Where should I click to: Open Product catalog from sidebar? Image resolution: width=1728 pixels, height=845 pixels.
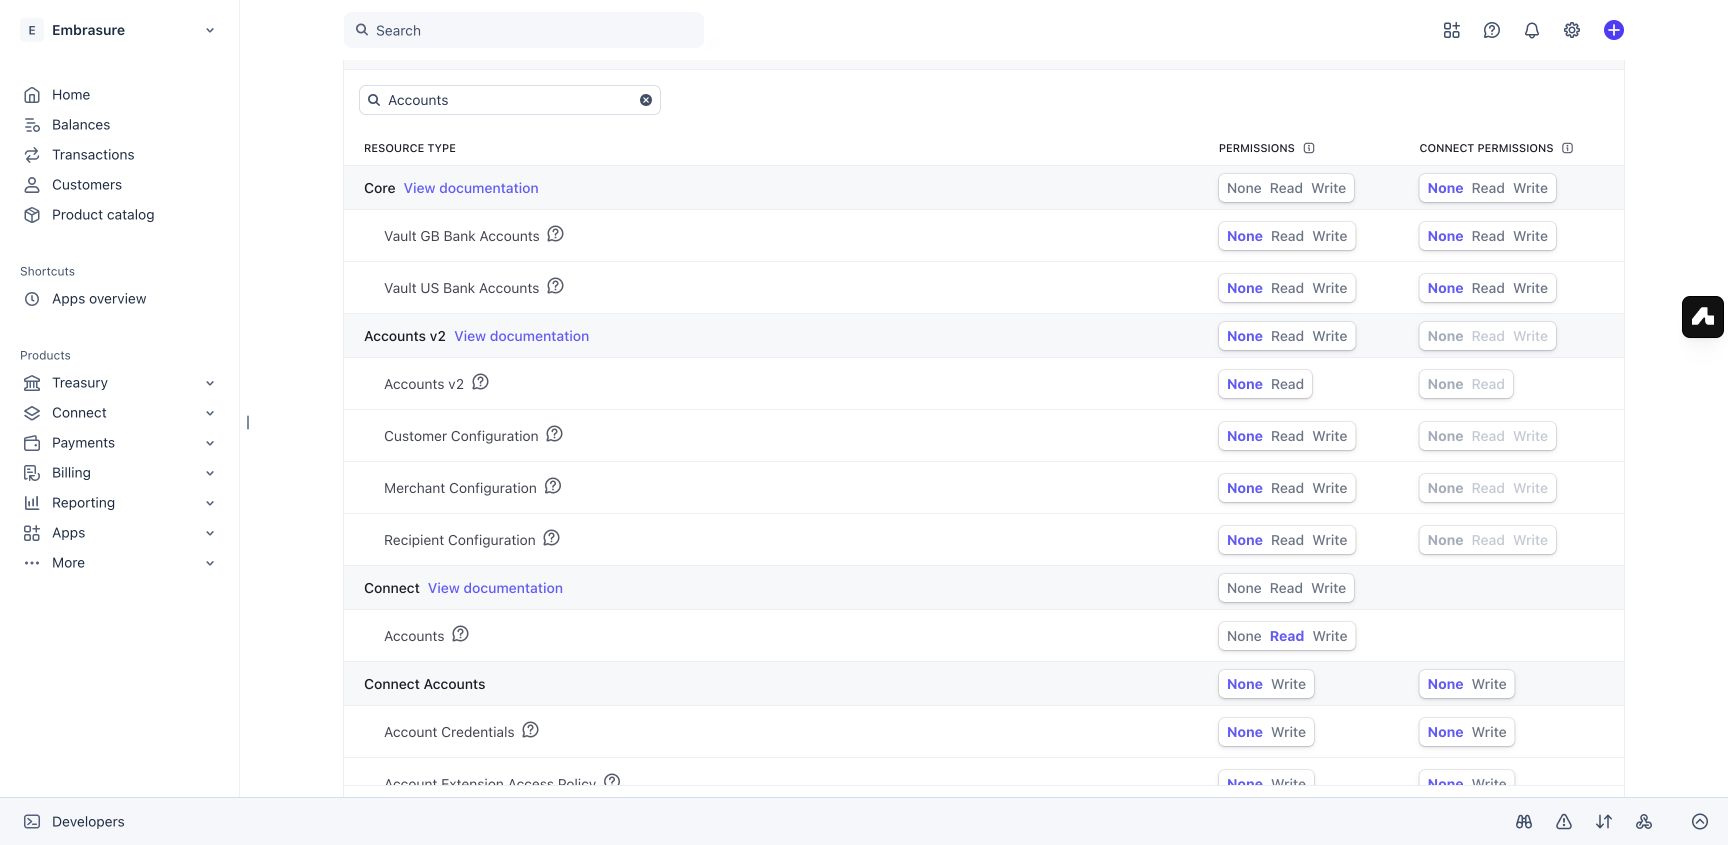point(103,215)
